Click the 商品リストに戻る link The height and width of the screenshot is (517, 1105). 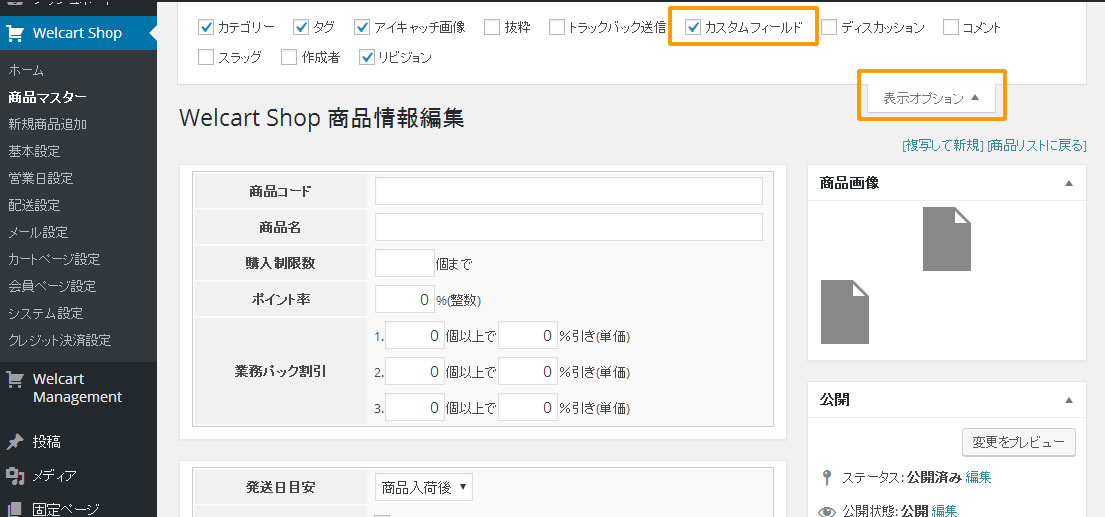click(1037, 146)
